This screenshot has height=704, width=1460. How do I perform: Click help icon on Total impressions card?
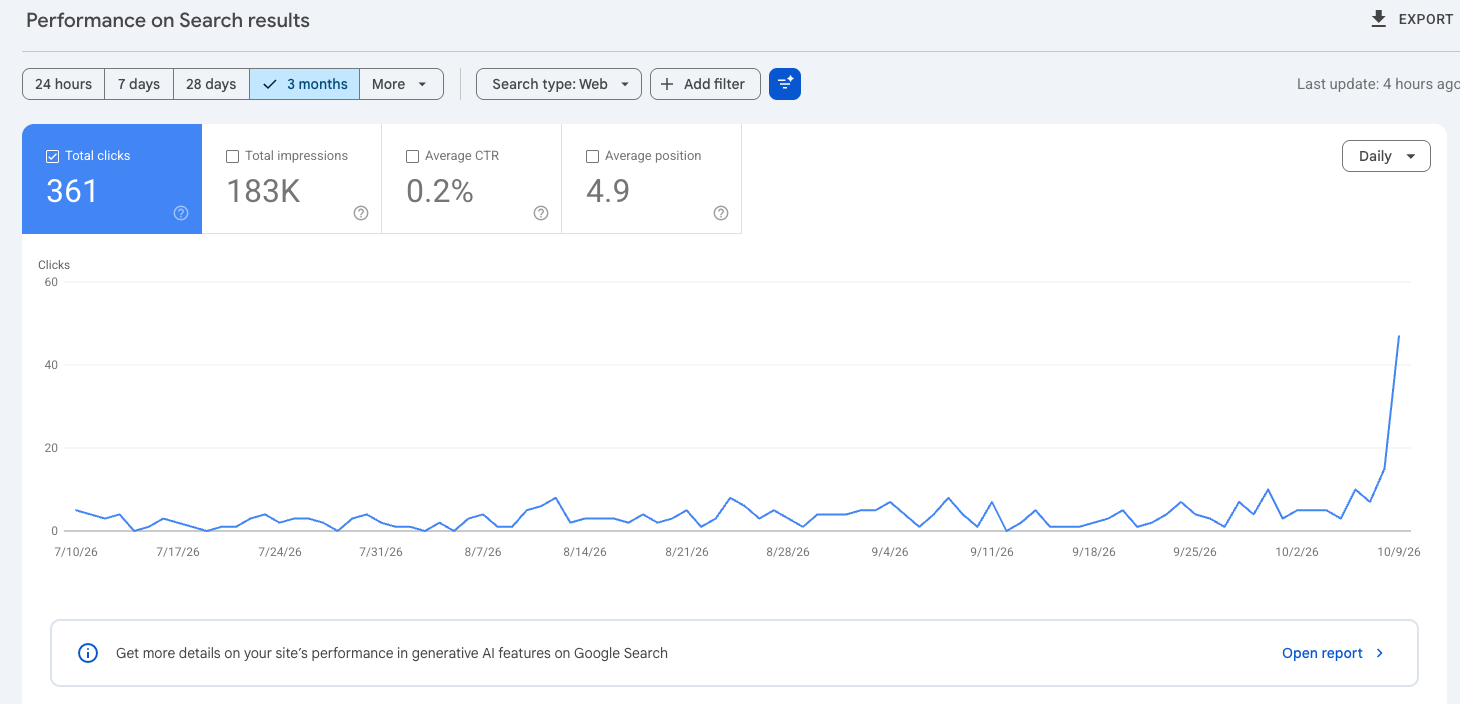pos(361,213)
